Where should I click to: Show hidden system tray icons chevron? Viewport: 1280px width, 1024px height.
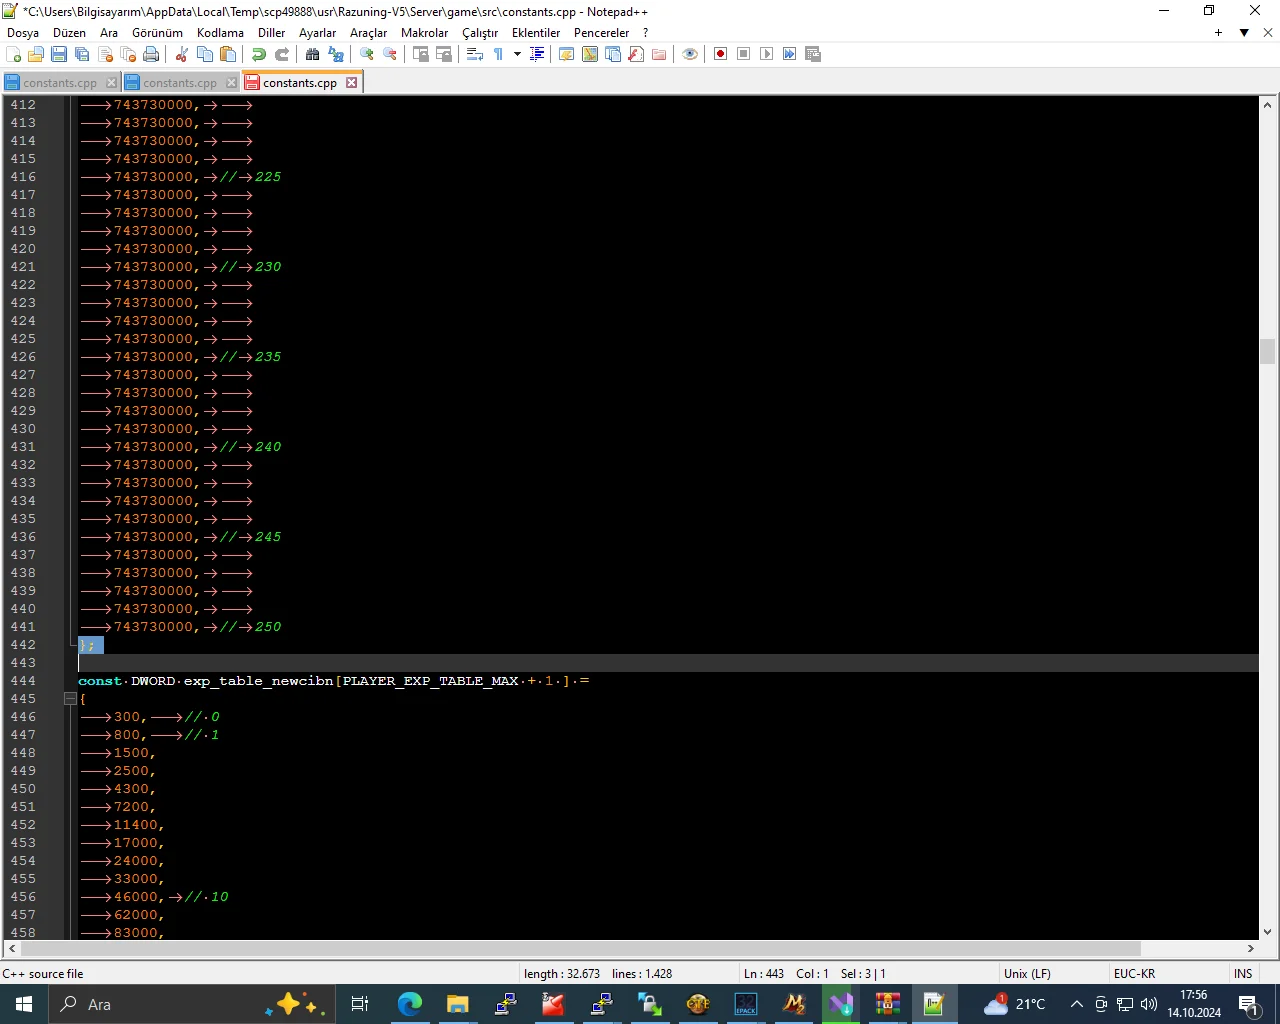pos(1076,1004)
